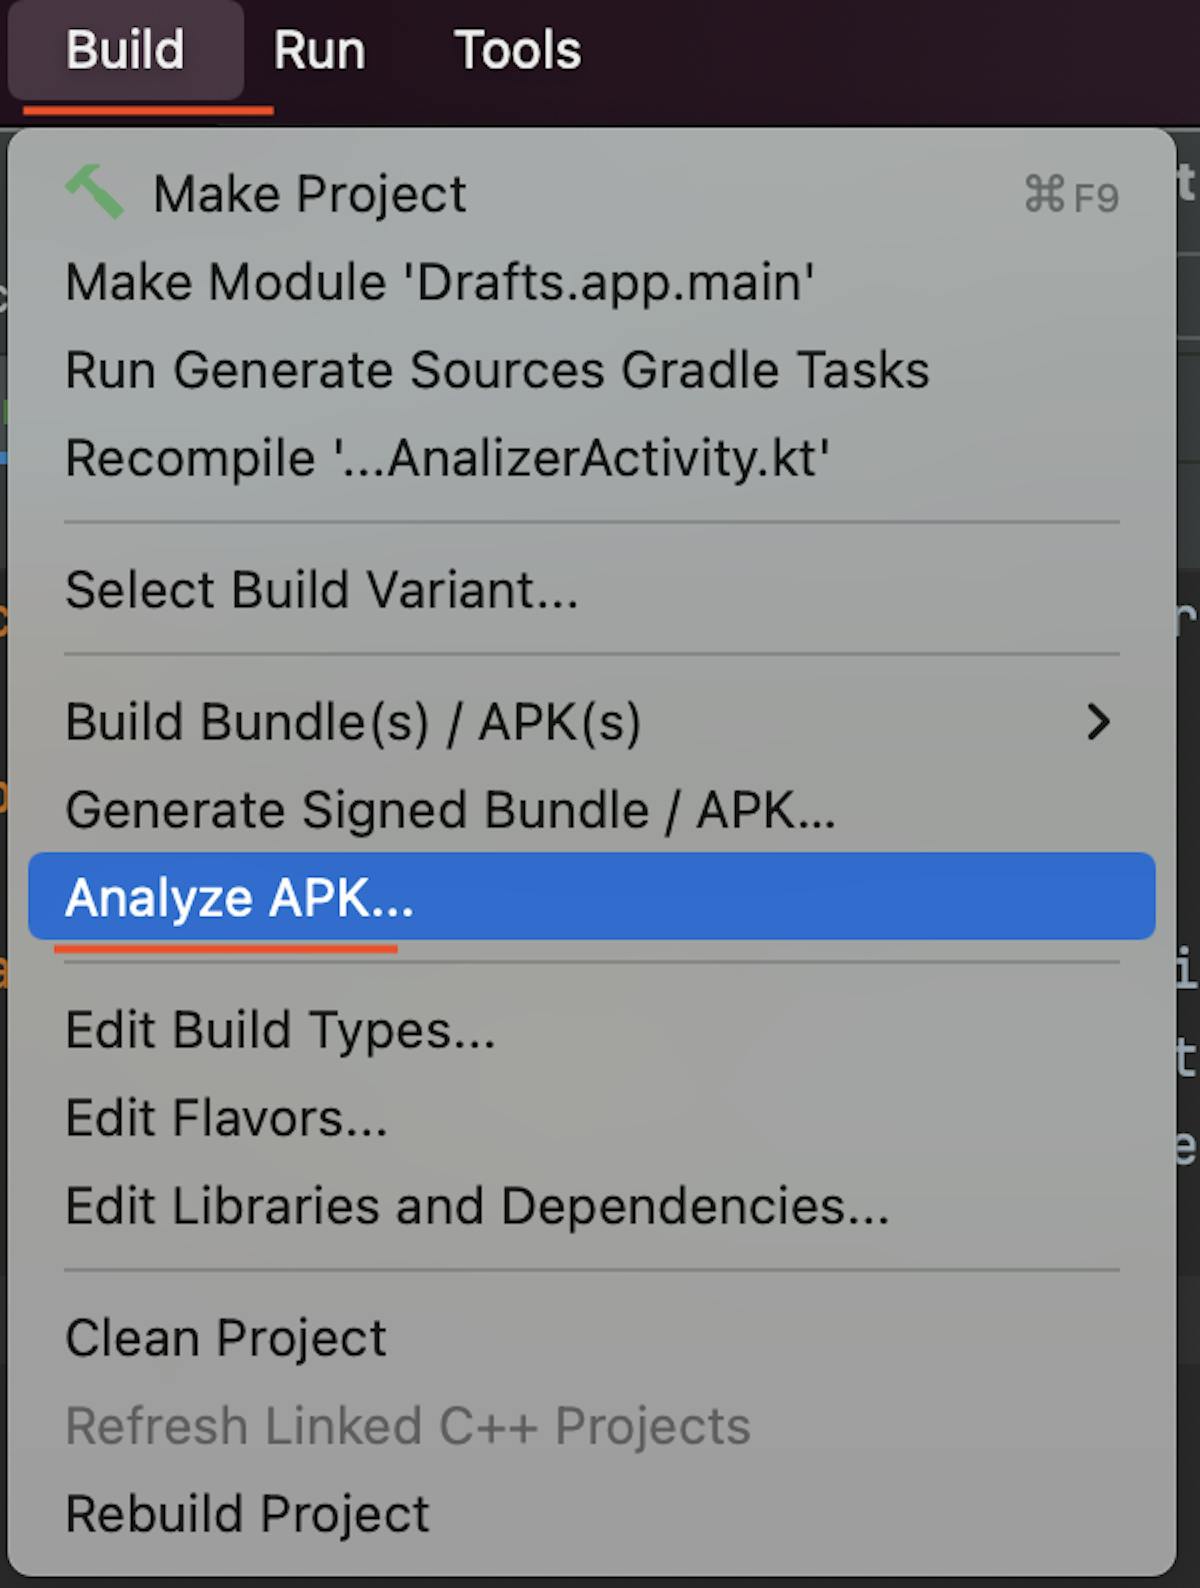
Task: Select Make Project from the menu
Action: coord(310,194)
